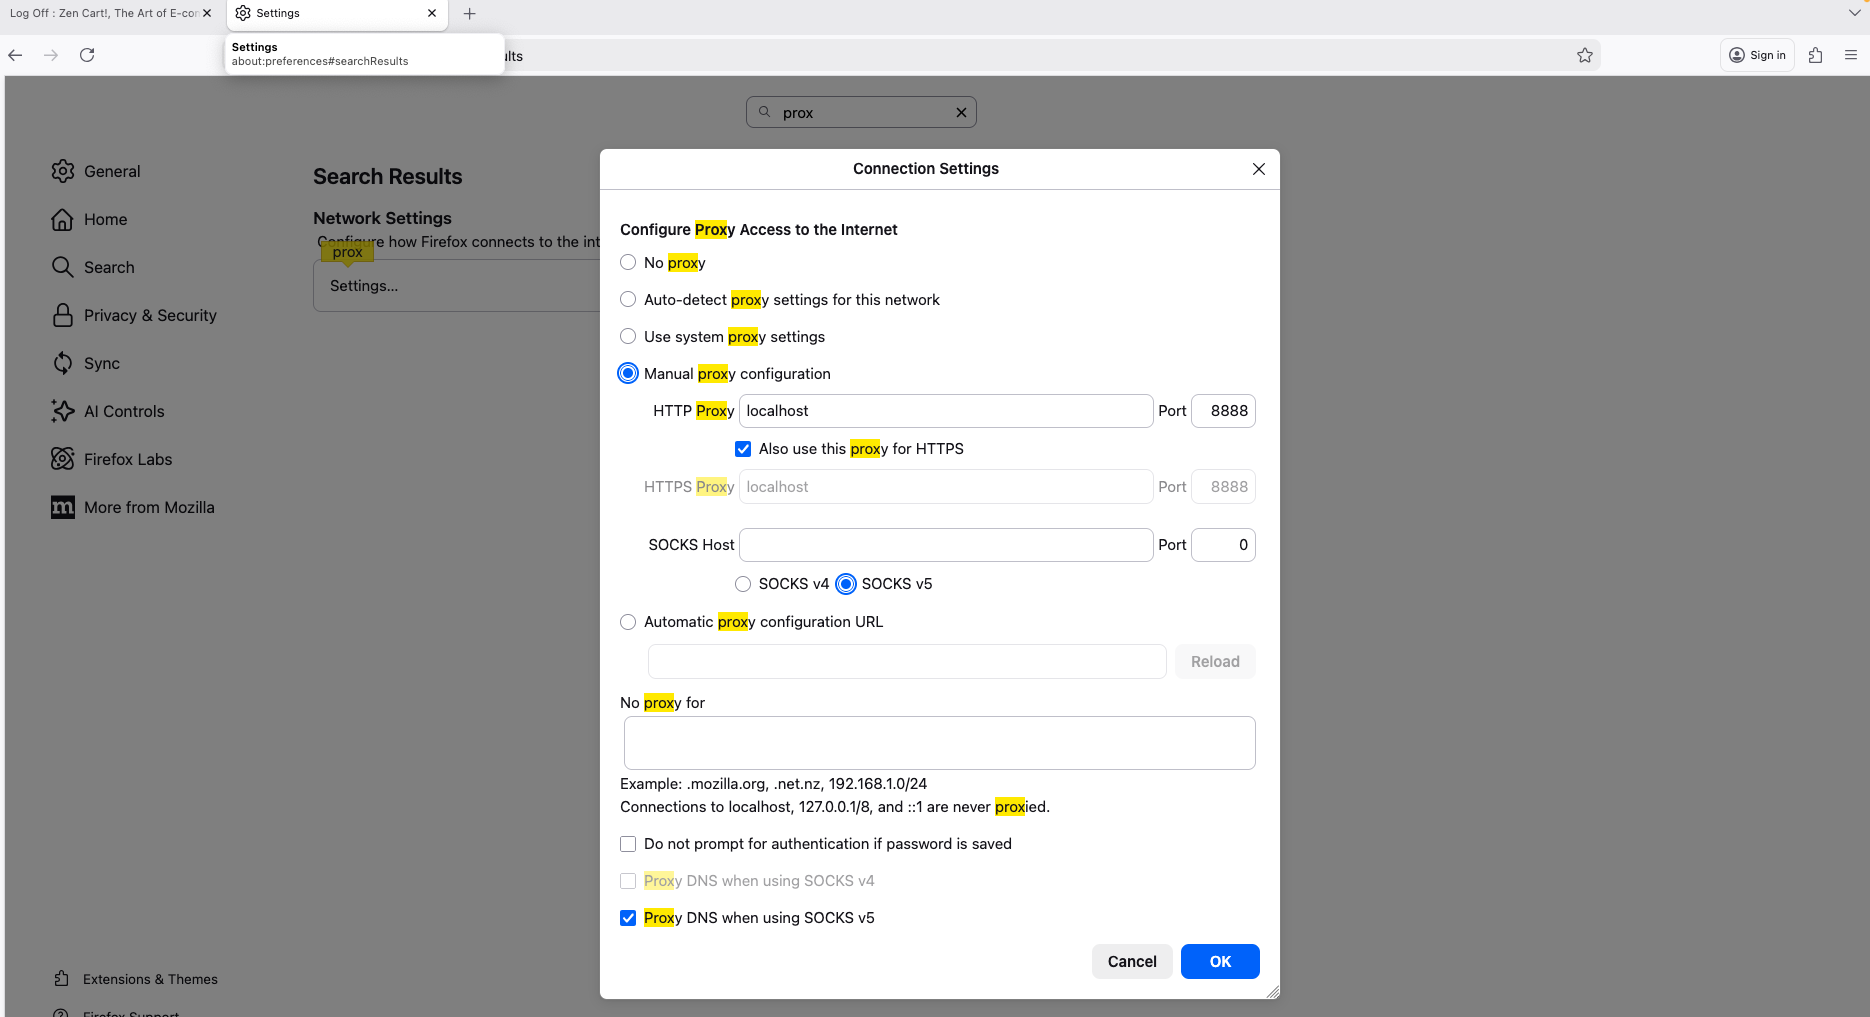Screen dimensions: 1870x1017
Task: Expand the list all tabs chevron
Action: point(1853,13)
